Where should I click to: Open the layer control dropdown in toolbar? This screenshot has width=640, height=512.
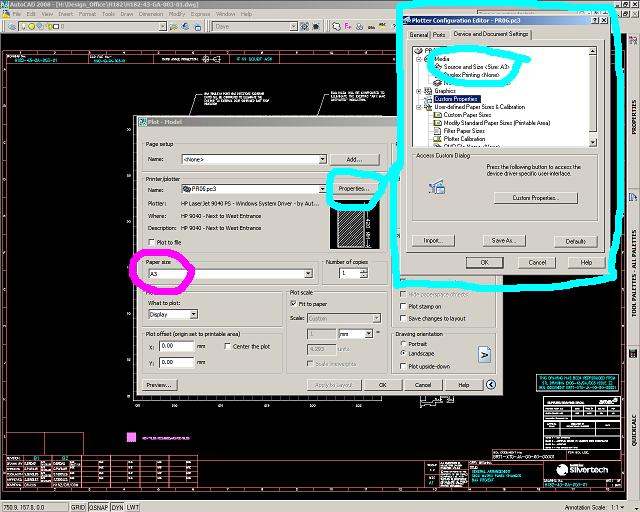click(162, 27)
